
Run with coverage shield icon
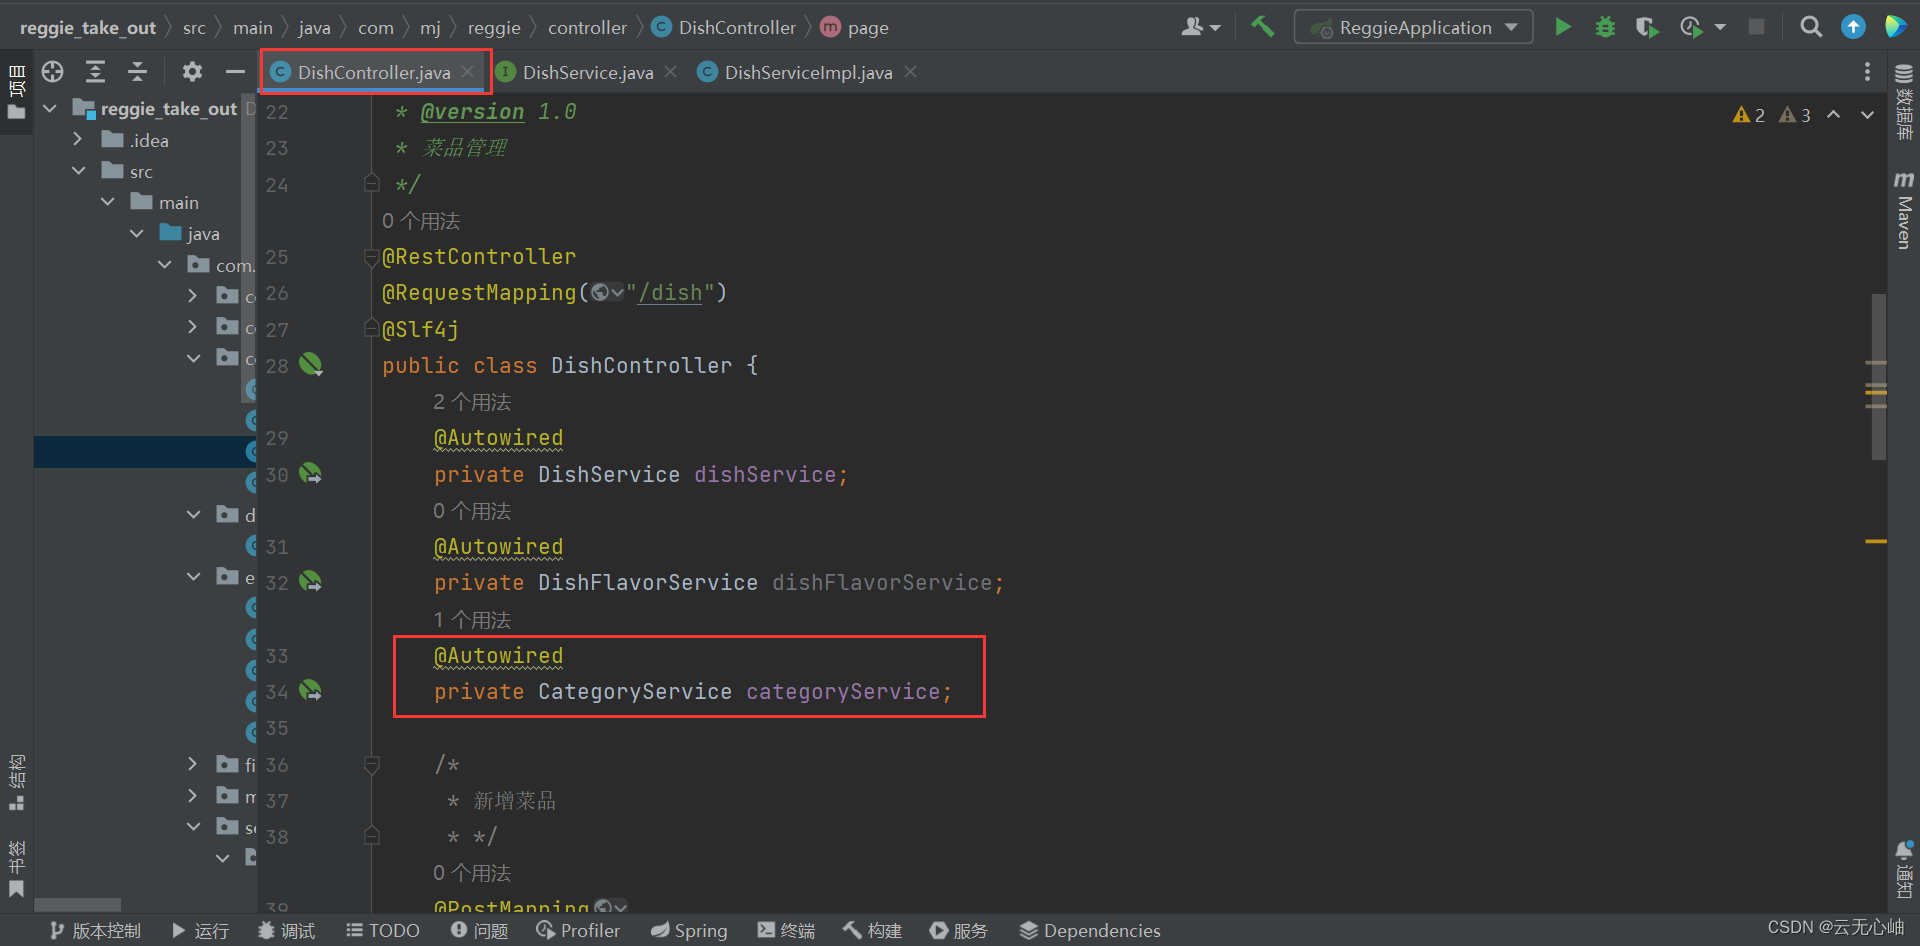[x=1647, y=27]
